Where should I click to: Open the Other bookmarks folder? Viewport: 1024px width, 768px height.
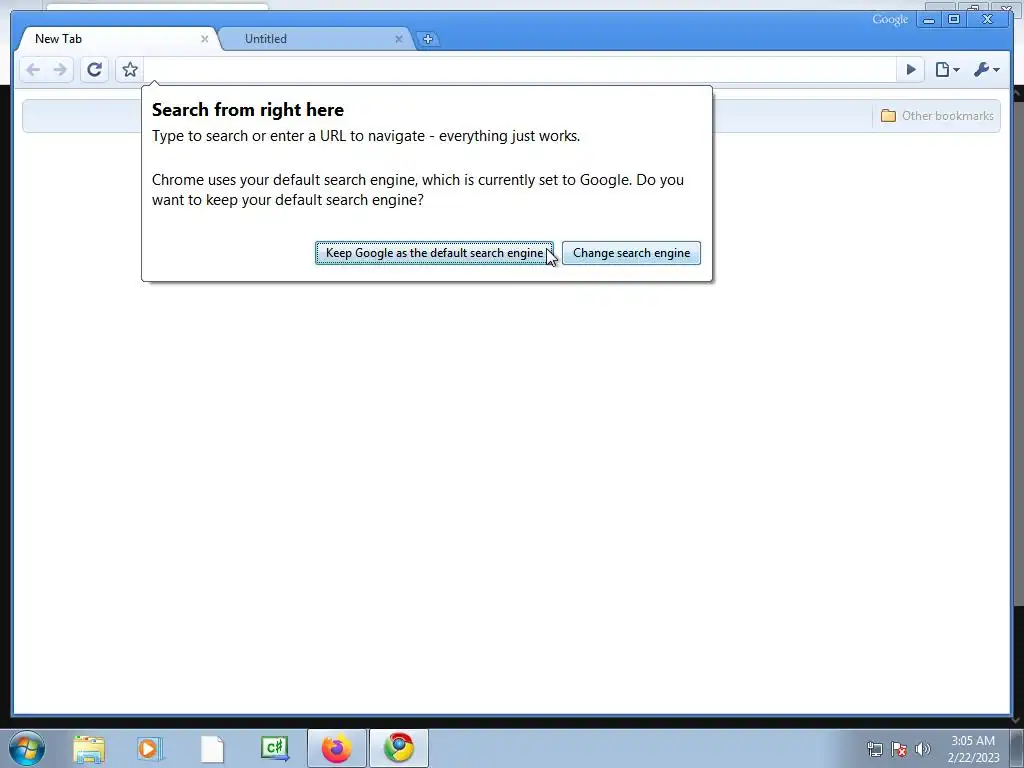tap(937, 116)
